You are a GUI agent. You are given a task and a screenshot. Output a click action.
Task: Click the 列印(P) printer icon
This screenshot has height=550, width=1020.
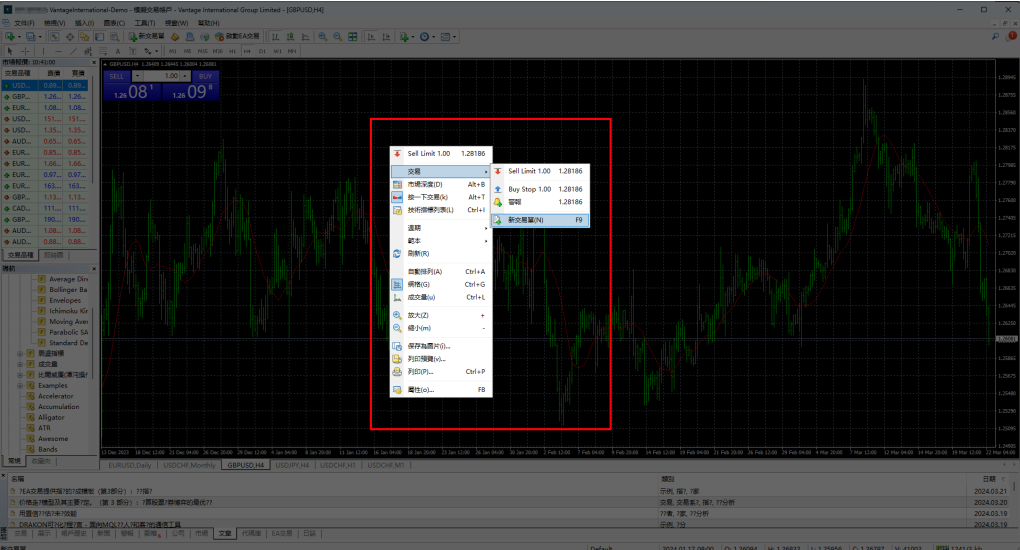397,371
